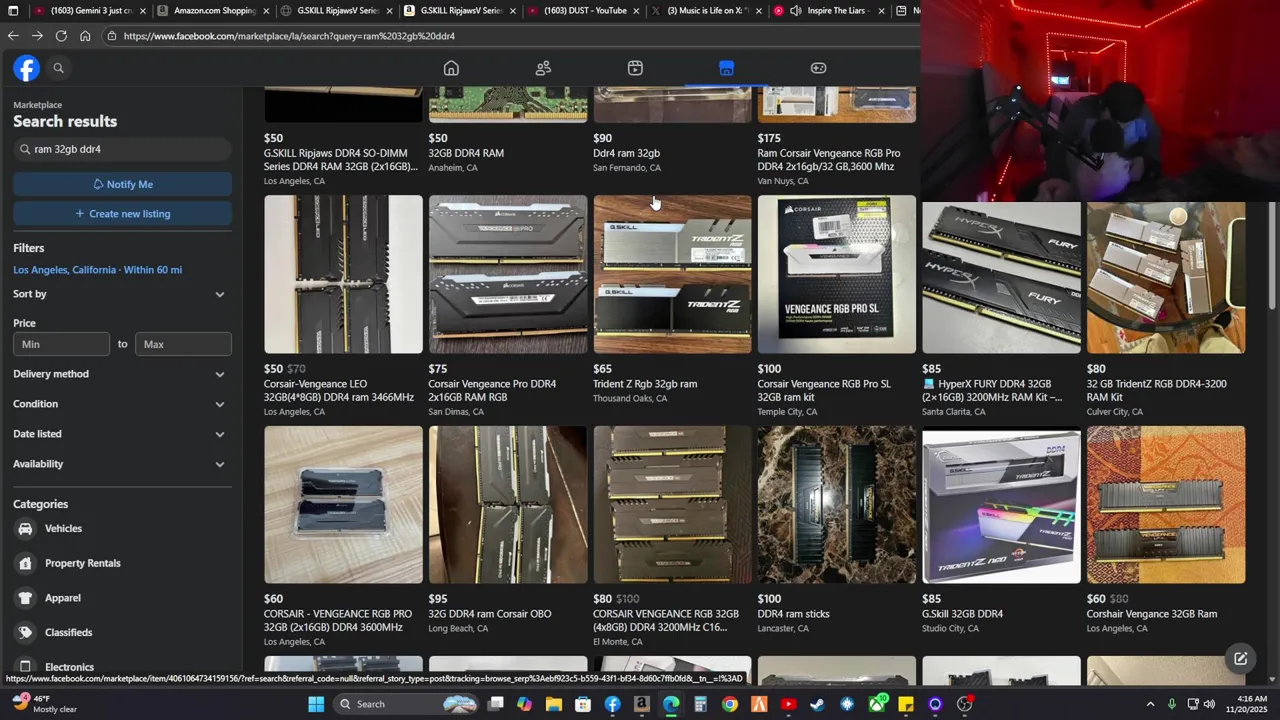This screenshot has width=1280, height=720.
Task: Switch to the DUST - YouTube tab
Action: pos(585,11)
